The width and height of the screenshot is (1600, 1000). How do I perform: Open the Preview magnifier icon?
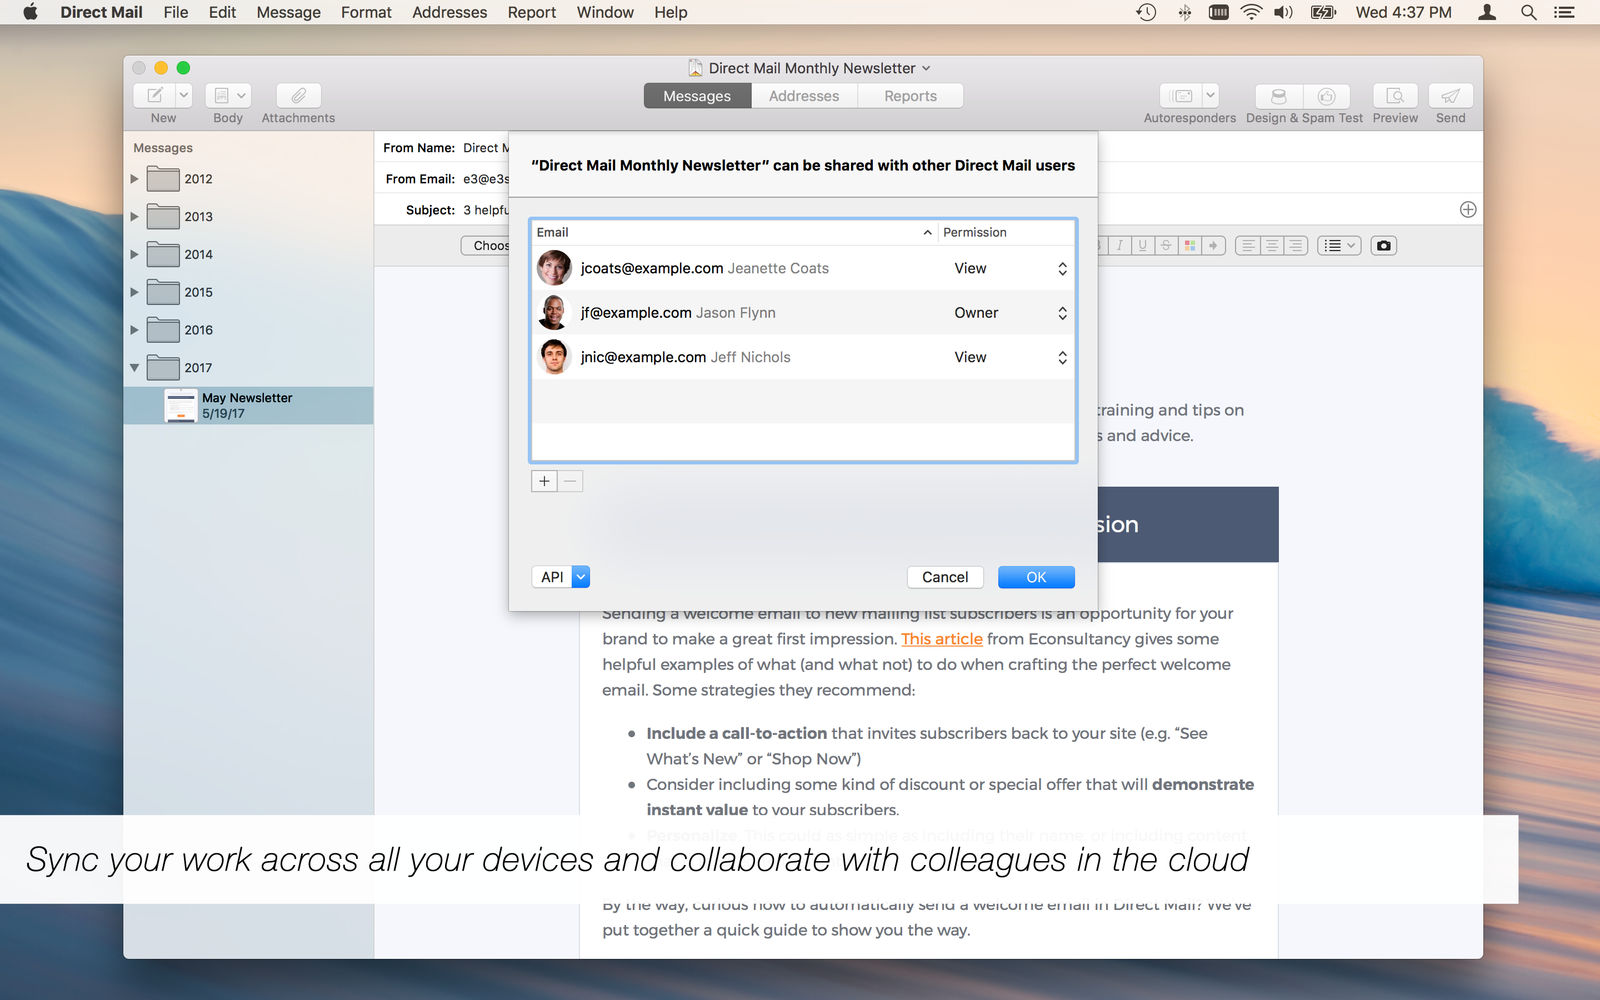(x=1395, y=95)
